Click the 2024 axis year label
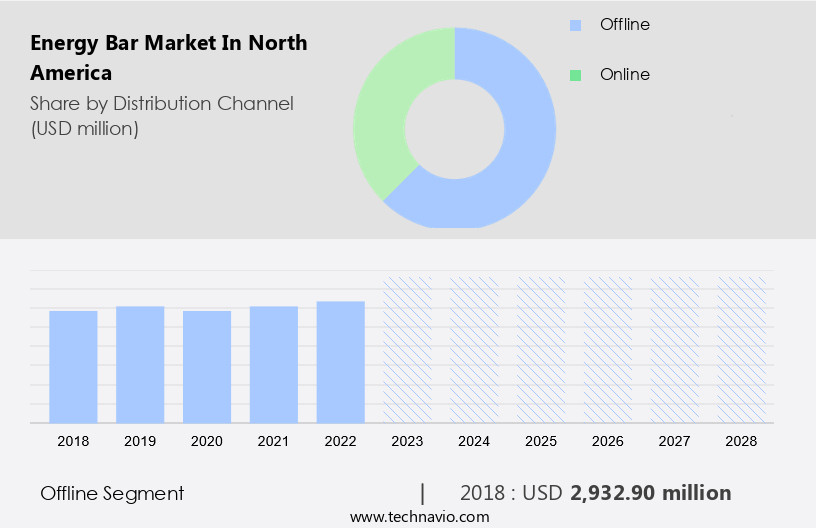The image size is (816, 528). pyautogui.click(x=474, y=441)
